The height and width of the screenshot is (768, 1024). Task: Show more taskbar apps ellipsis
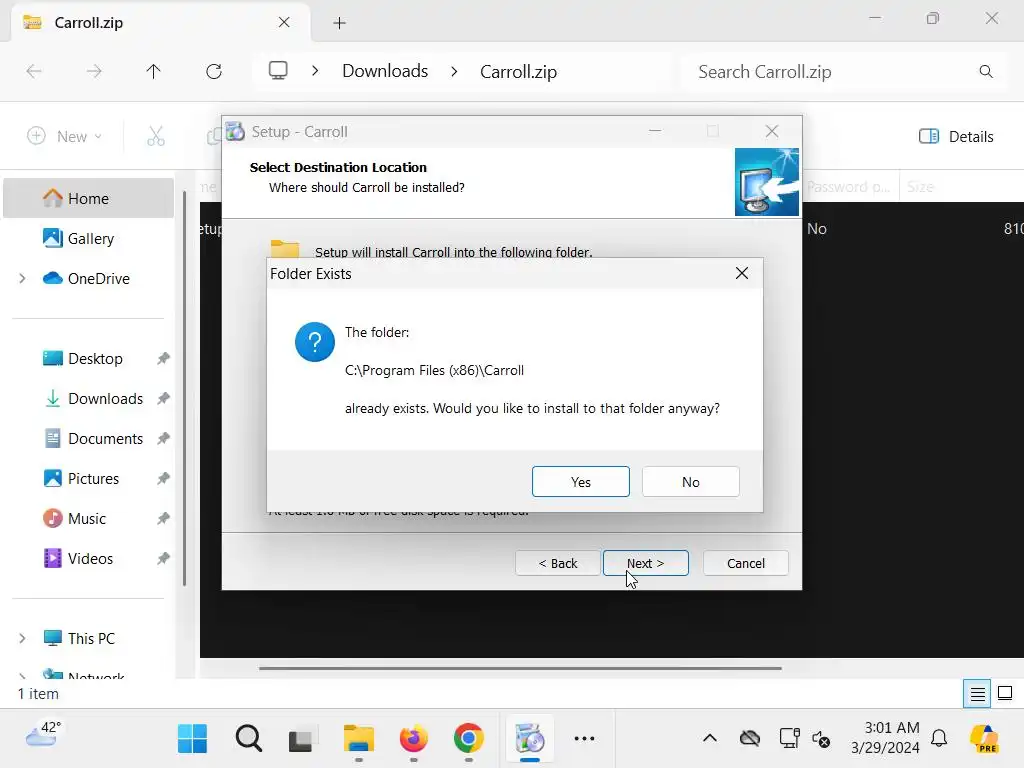[x=584, y=739]
